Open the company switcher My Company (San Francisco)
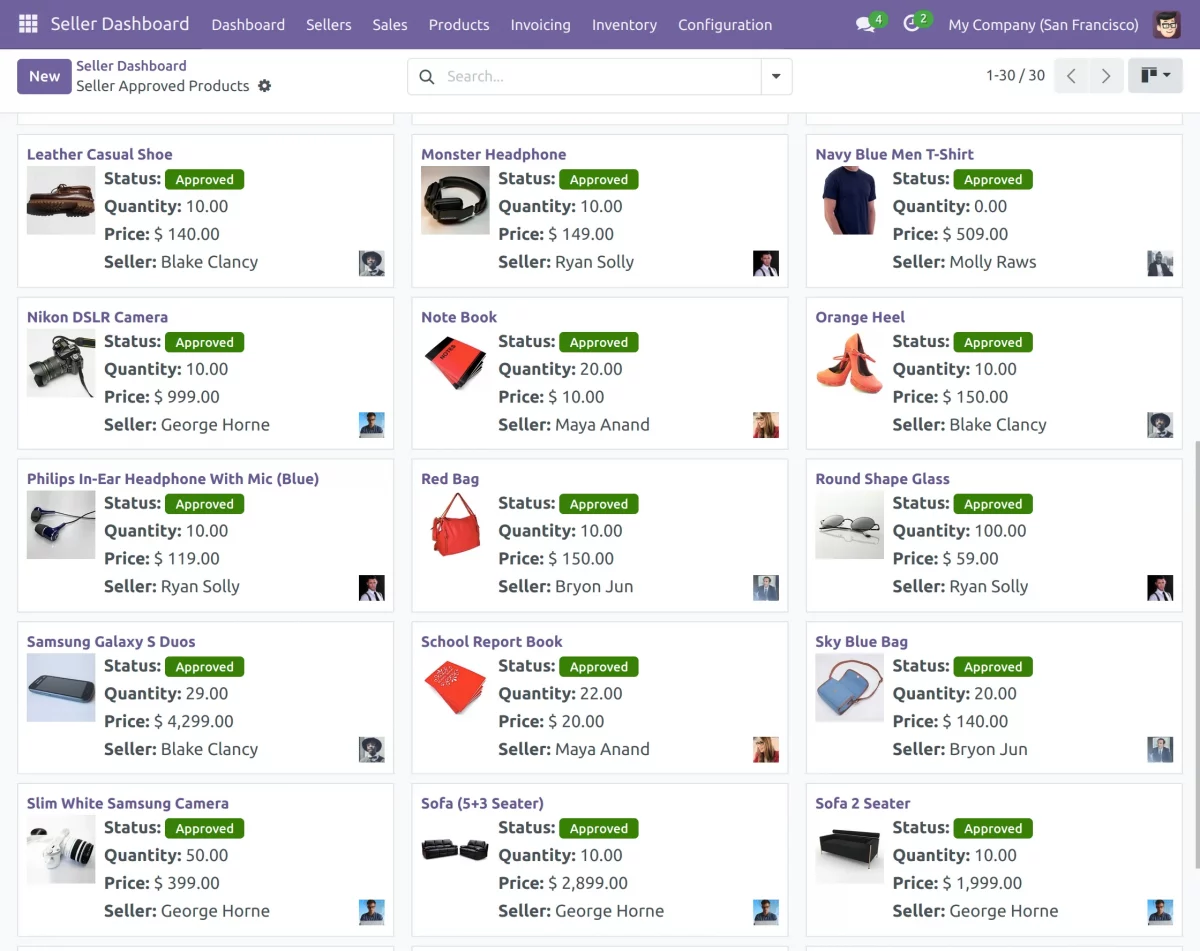This screenshot has width=1200, height=951. (x=1043, y=24)
